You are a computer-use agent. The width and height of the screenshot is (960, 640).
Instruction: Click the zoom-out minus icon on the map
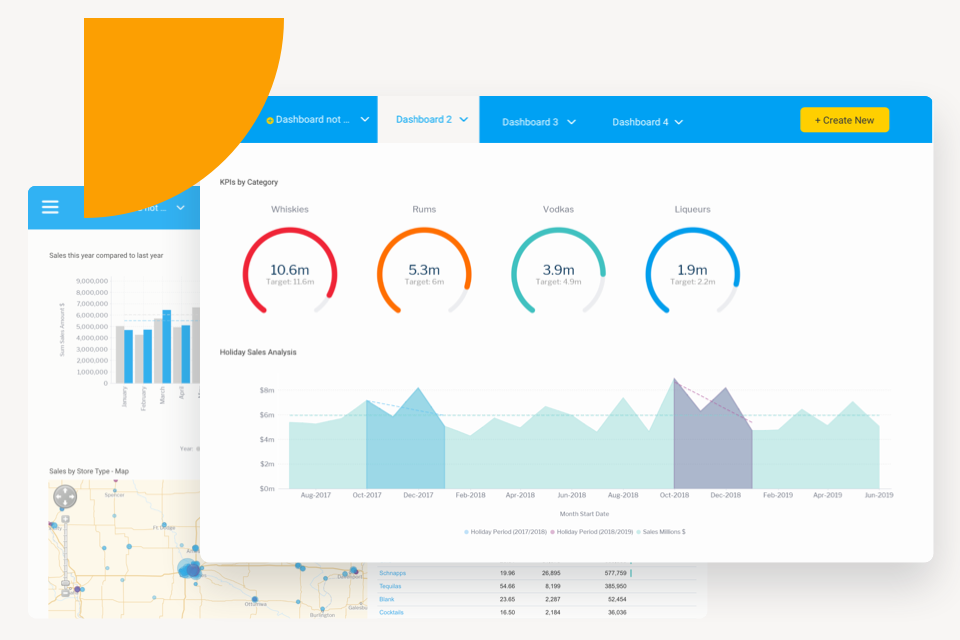coord(65,592)
